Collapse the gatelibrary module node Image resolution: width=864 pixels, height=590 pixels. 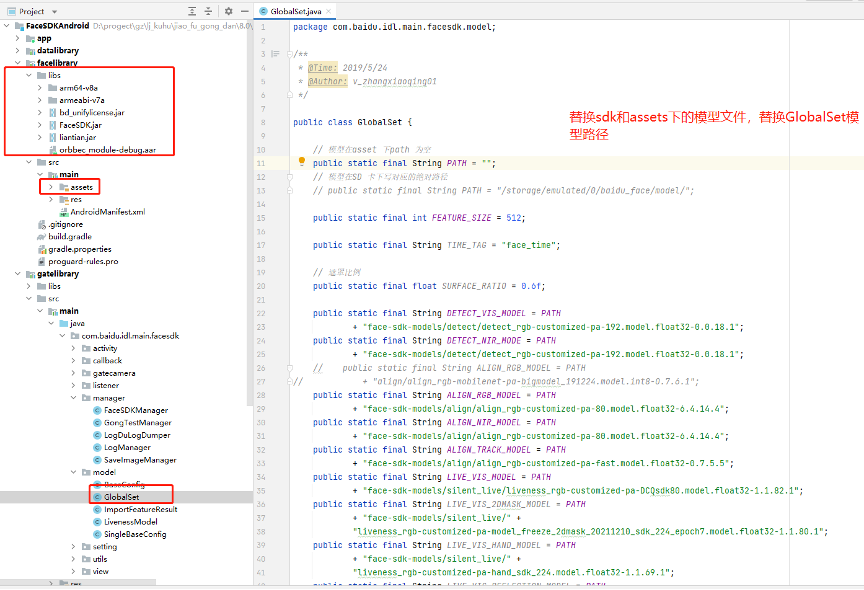pyautogui.click(x=18, y=274)
